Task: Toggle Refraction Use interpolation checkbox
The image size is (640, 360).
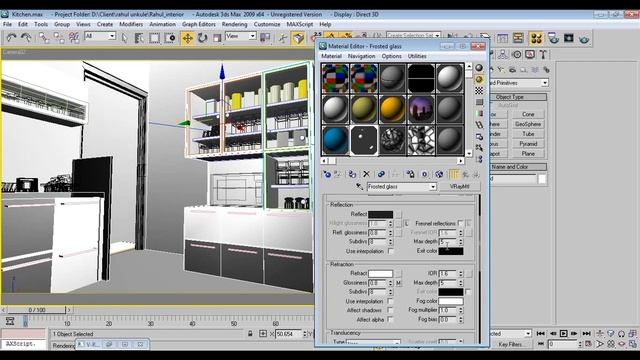Action: 390,301
